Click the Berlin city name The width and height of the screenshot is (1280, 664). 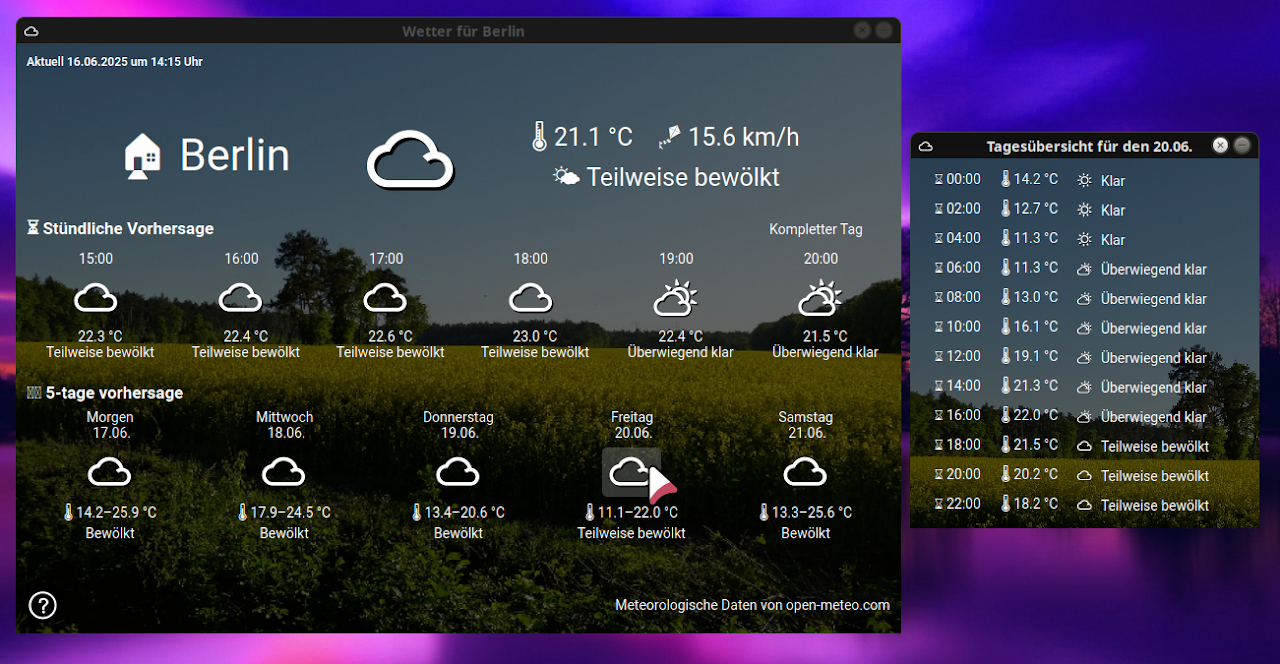(234, 156)
